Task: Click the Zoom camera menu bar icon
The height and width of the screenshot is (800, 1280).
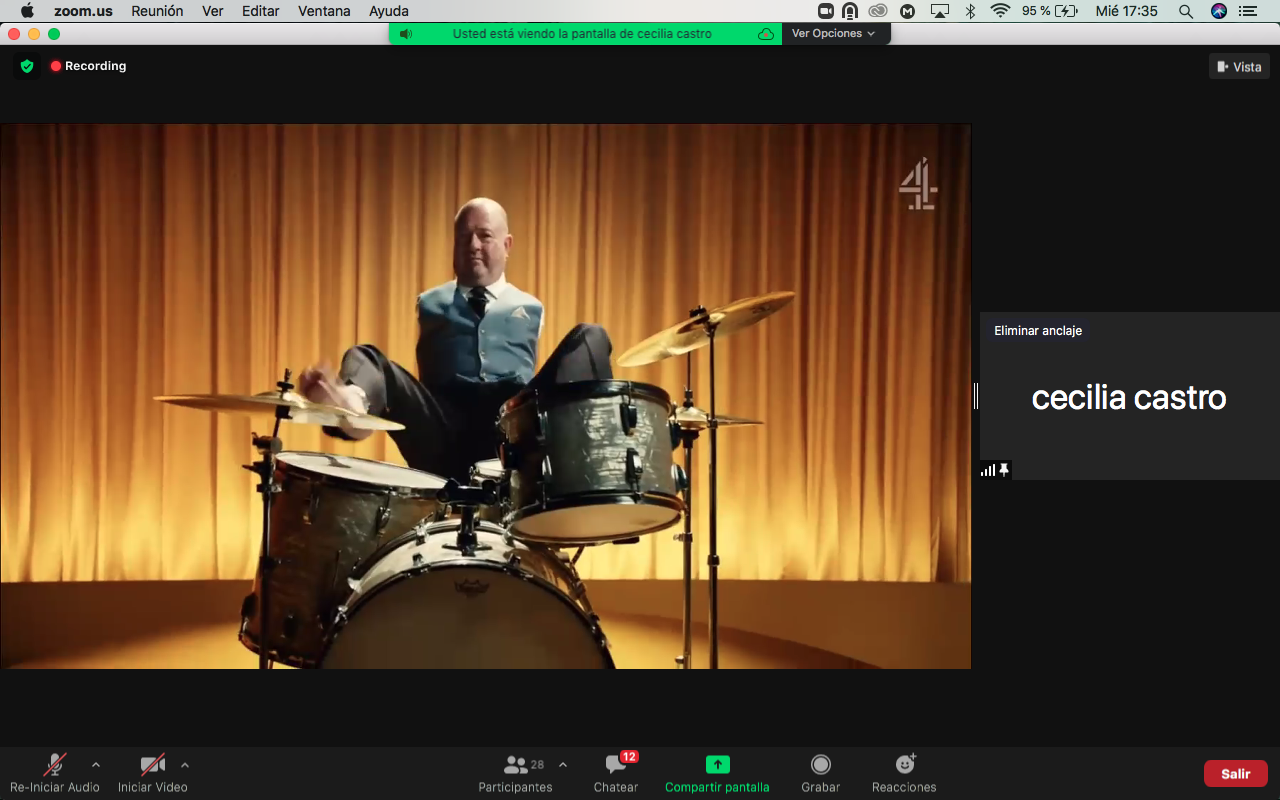Action: coord(826,11)
